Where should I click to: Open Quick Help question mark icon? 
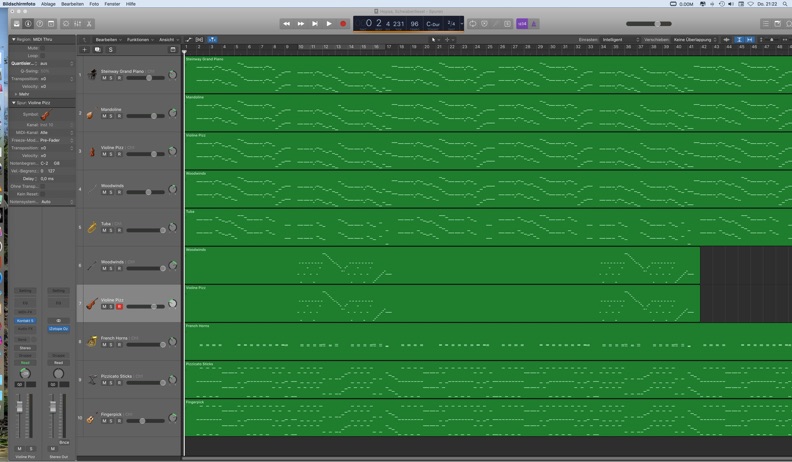coord(39,24)
